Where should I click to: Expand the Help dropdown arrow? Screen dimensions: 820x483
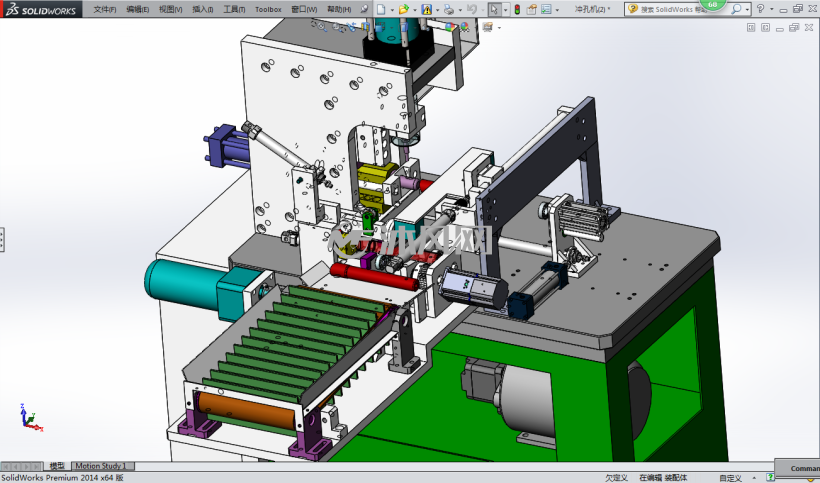pos(771,9)
